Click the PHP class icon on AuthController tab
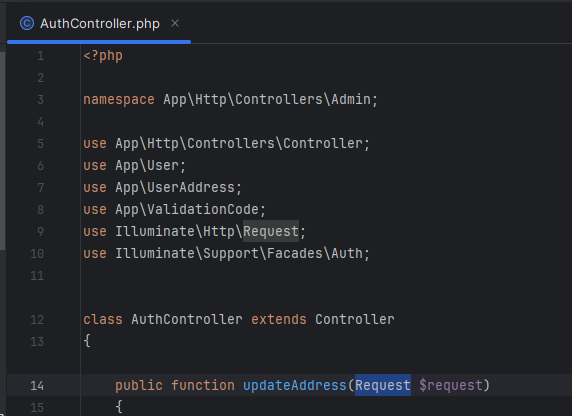Screen dimensions: 572x416 27,23
